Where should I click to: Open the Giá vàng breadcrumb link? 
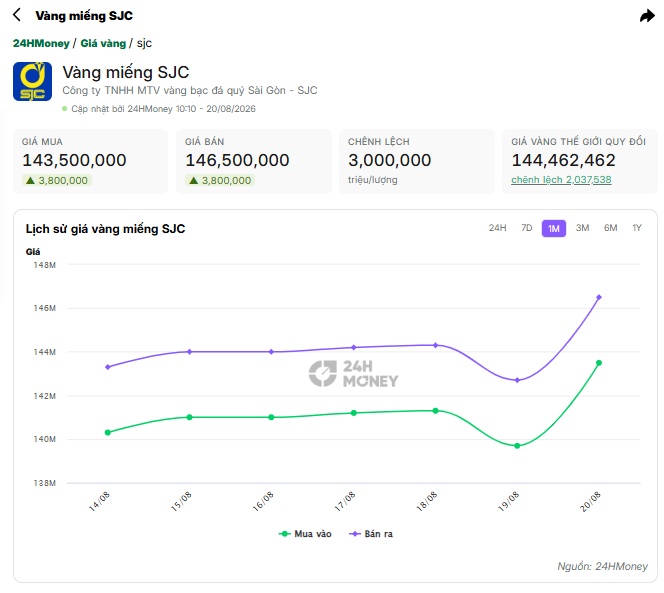tap(103, 43)
